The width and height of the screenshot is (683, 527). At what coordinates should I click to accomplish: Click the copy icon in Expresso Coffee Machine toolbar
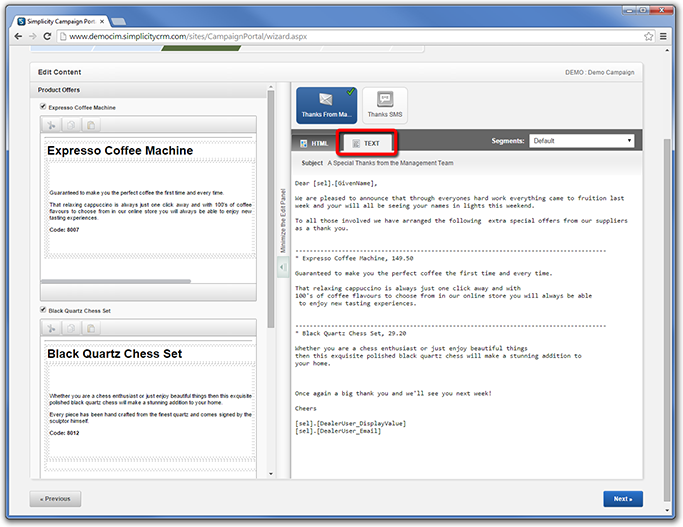tap(71, 125)
